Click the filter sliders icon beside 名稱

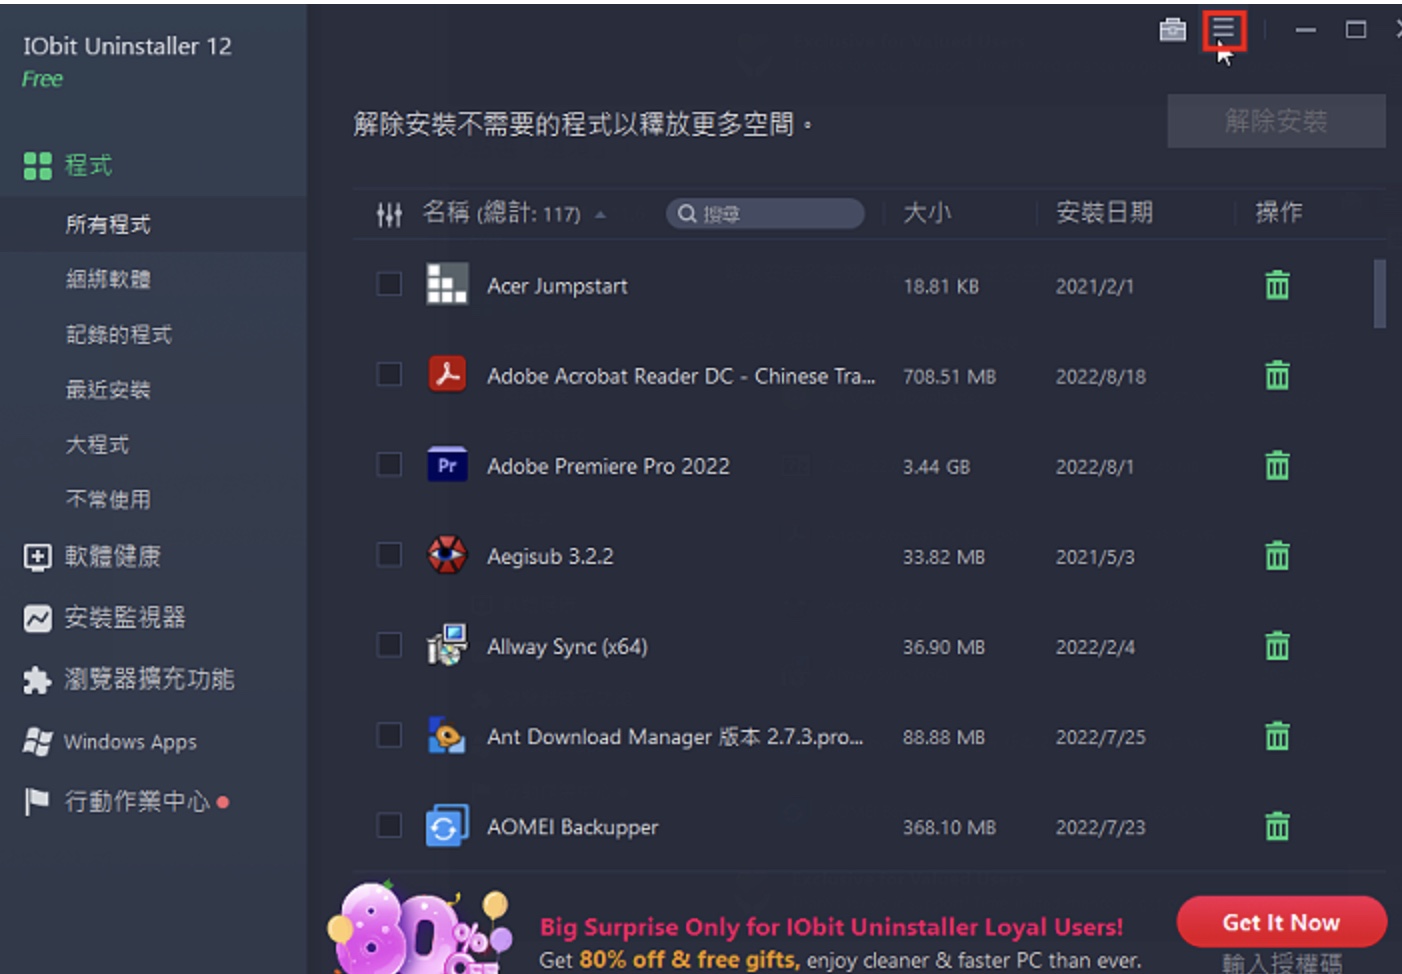389,213
